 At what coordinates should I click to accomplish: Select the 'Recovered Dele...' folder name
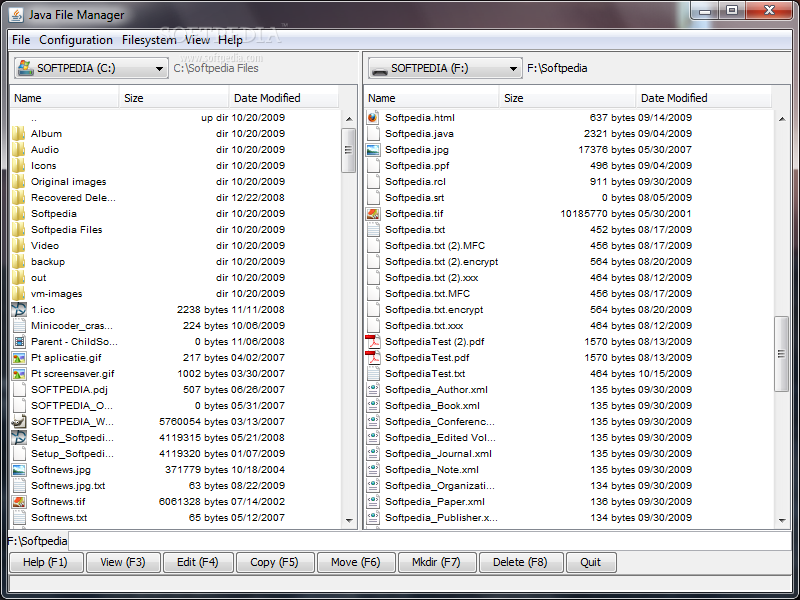click(x=73, y=197)
